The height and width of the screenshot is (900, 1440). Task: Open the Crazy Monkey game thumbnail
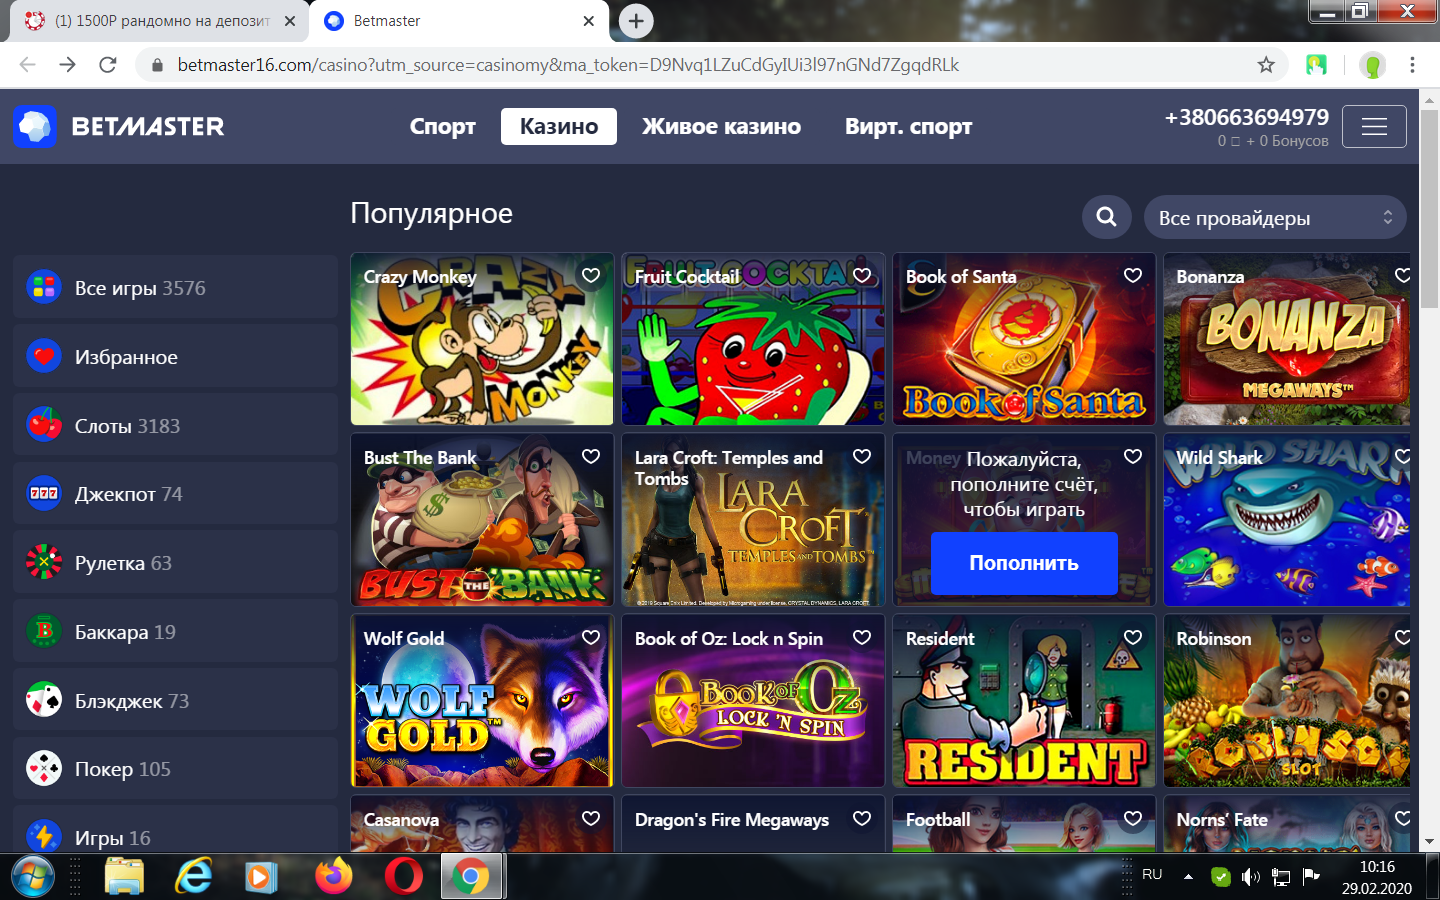coord(482,339)
